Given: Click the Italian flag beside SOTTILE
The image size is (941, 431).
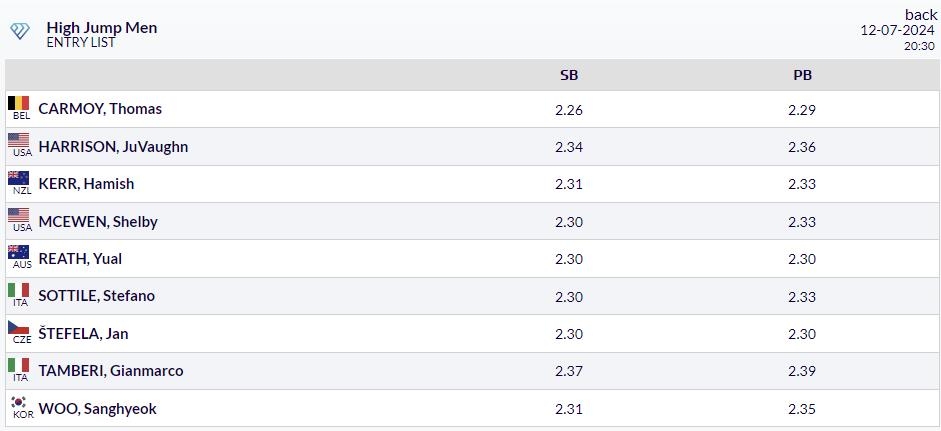Looking at the screenshot, I should tap(19, 291).
